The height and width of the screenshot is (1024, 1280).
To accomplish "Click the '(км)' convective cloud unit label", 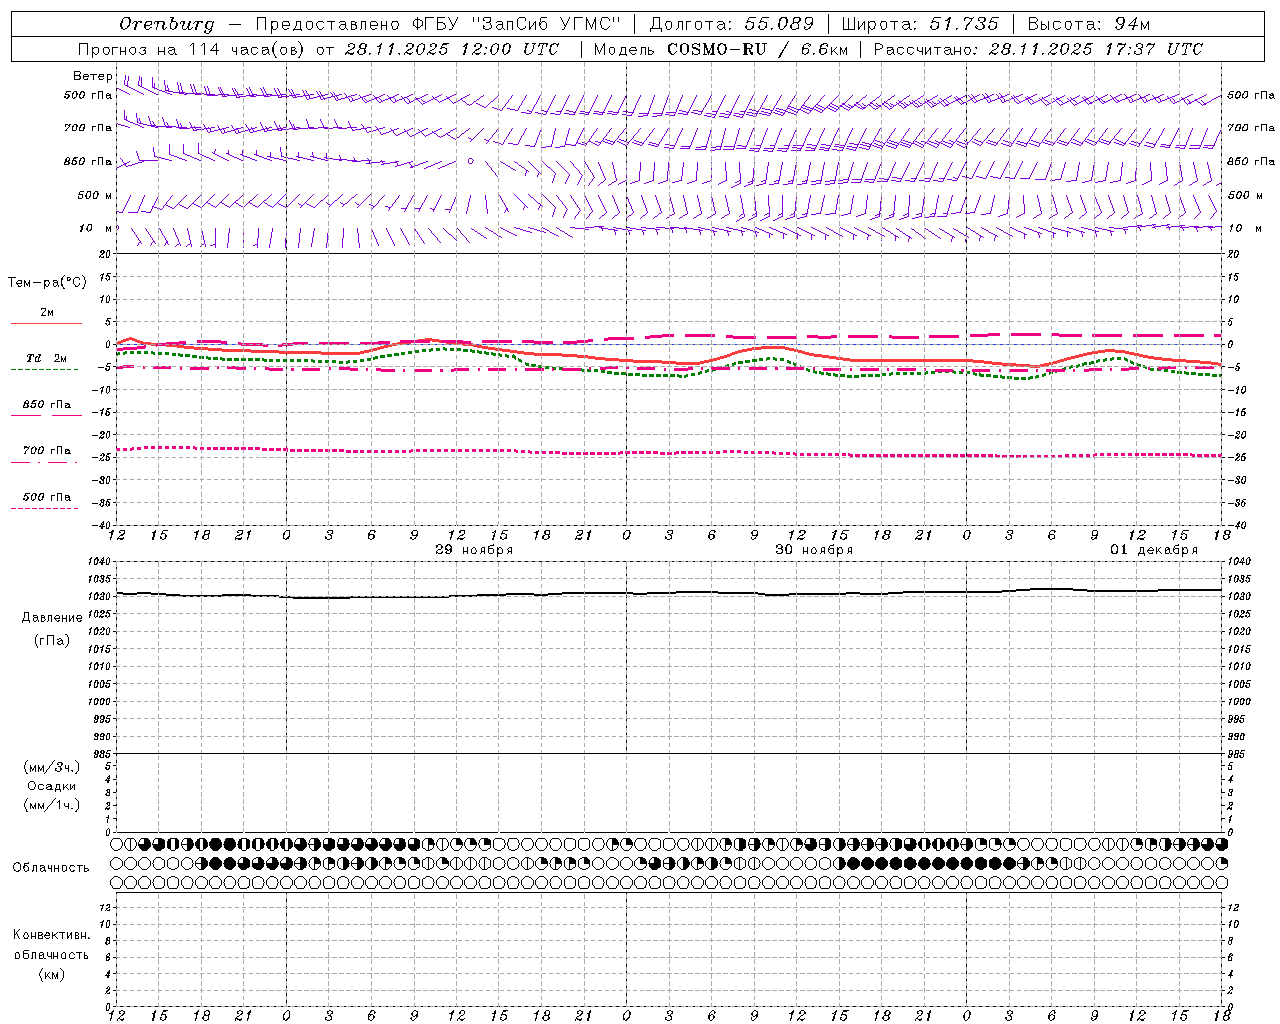I will coord(52,974).
